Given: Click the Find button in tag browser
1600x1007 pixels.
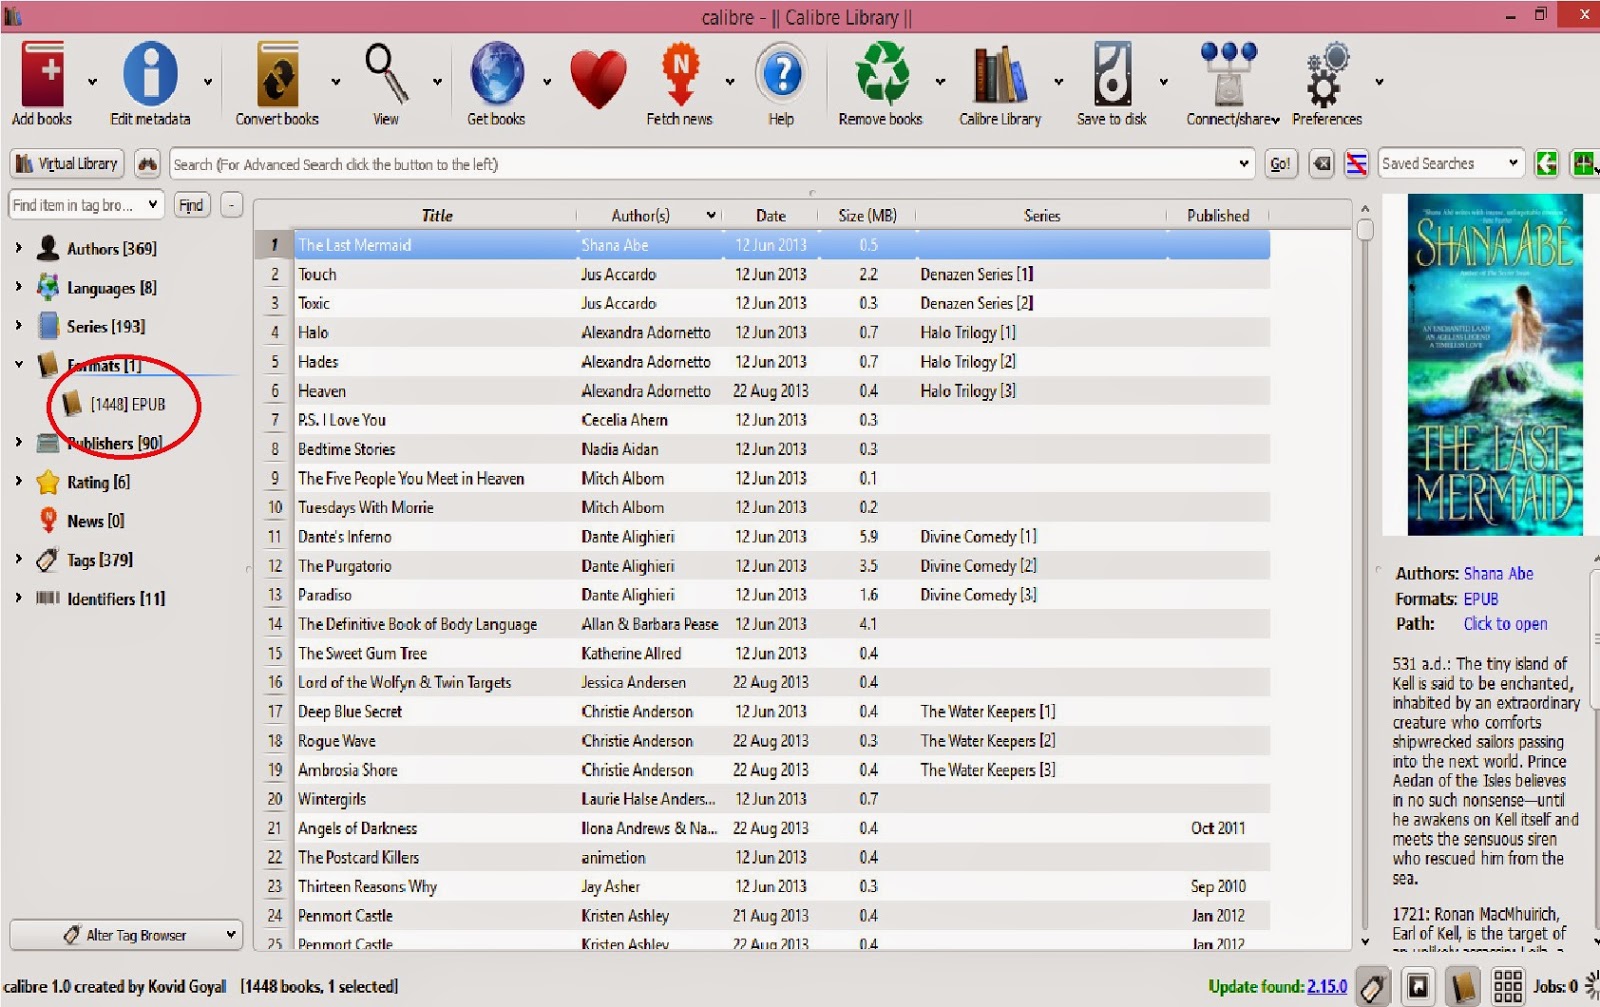Looking at the screenshot, I should 190,205.
